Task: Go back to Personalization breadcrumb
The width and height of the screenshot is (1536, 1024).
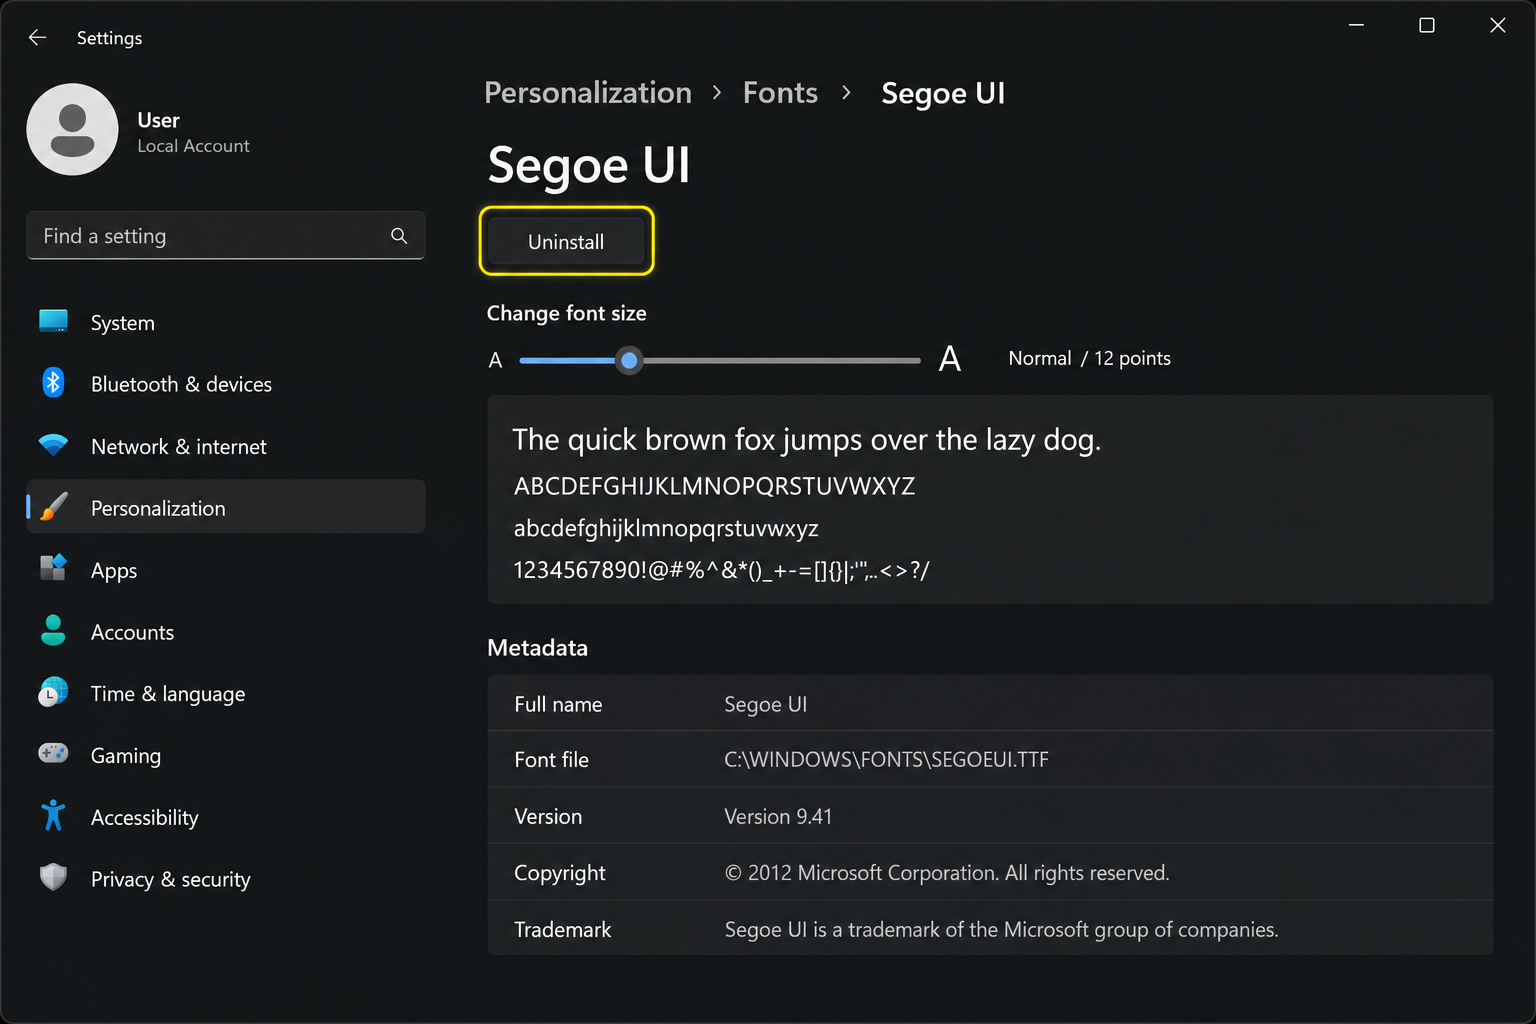Action: [x=588, y=92]
